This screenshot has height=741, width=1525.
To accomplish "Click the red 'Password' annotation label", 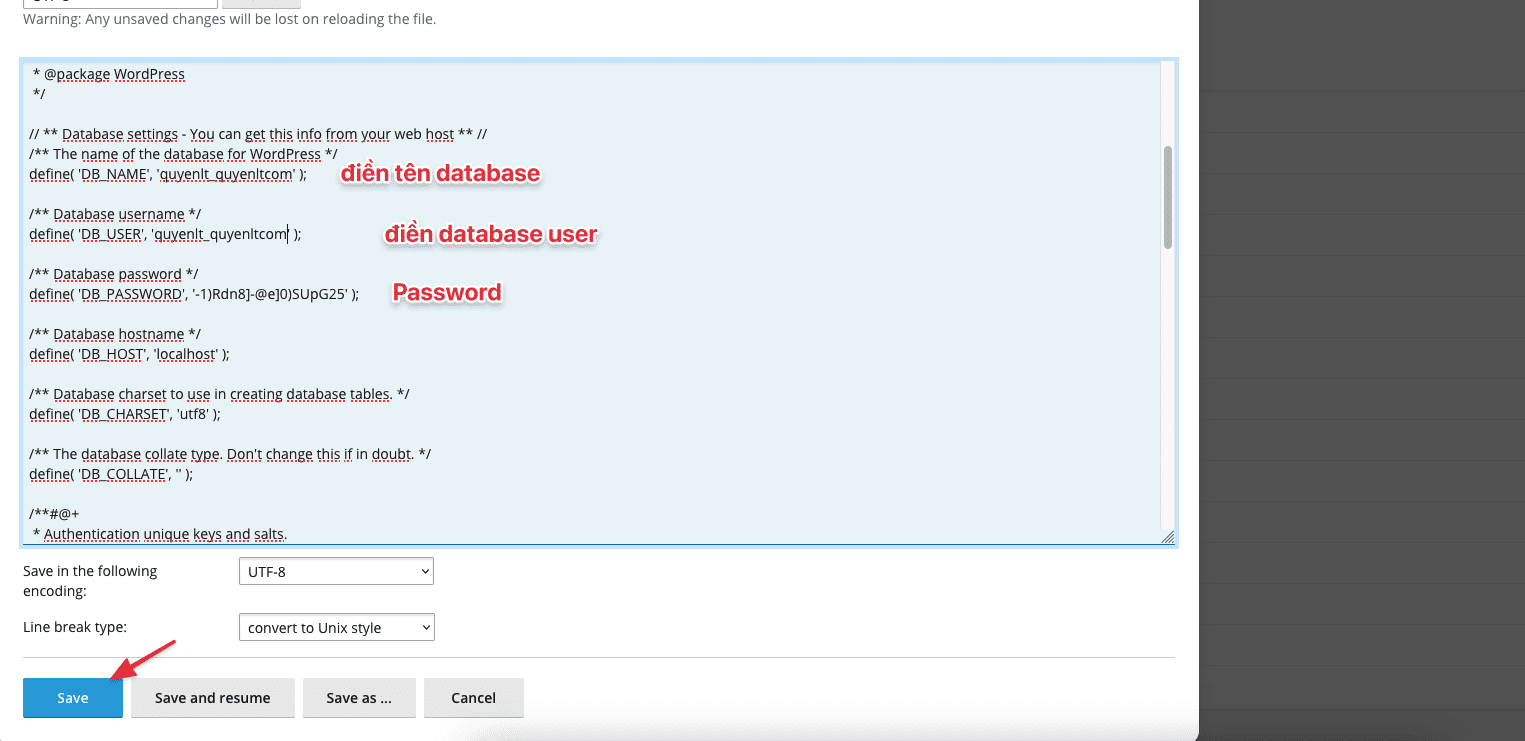I will coord(447,293).
